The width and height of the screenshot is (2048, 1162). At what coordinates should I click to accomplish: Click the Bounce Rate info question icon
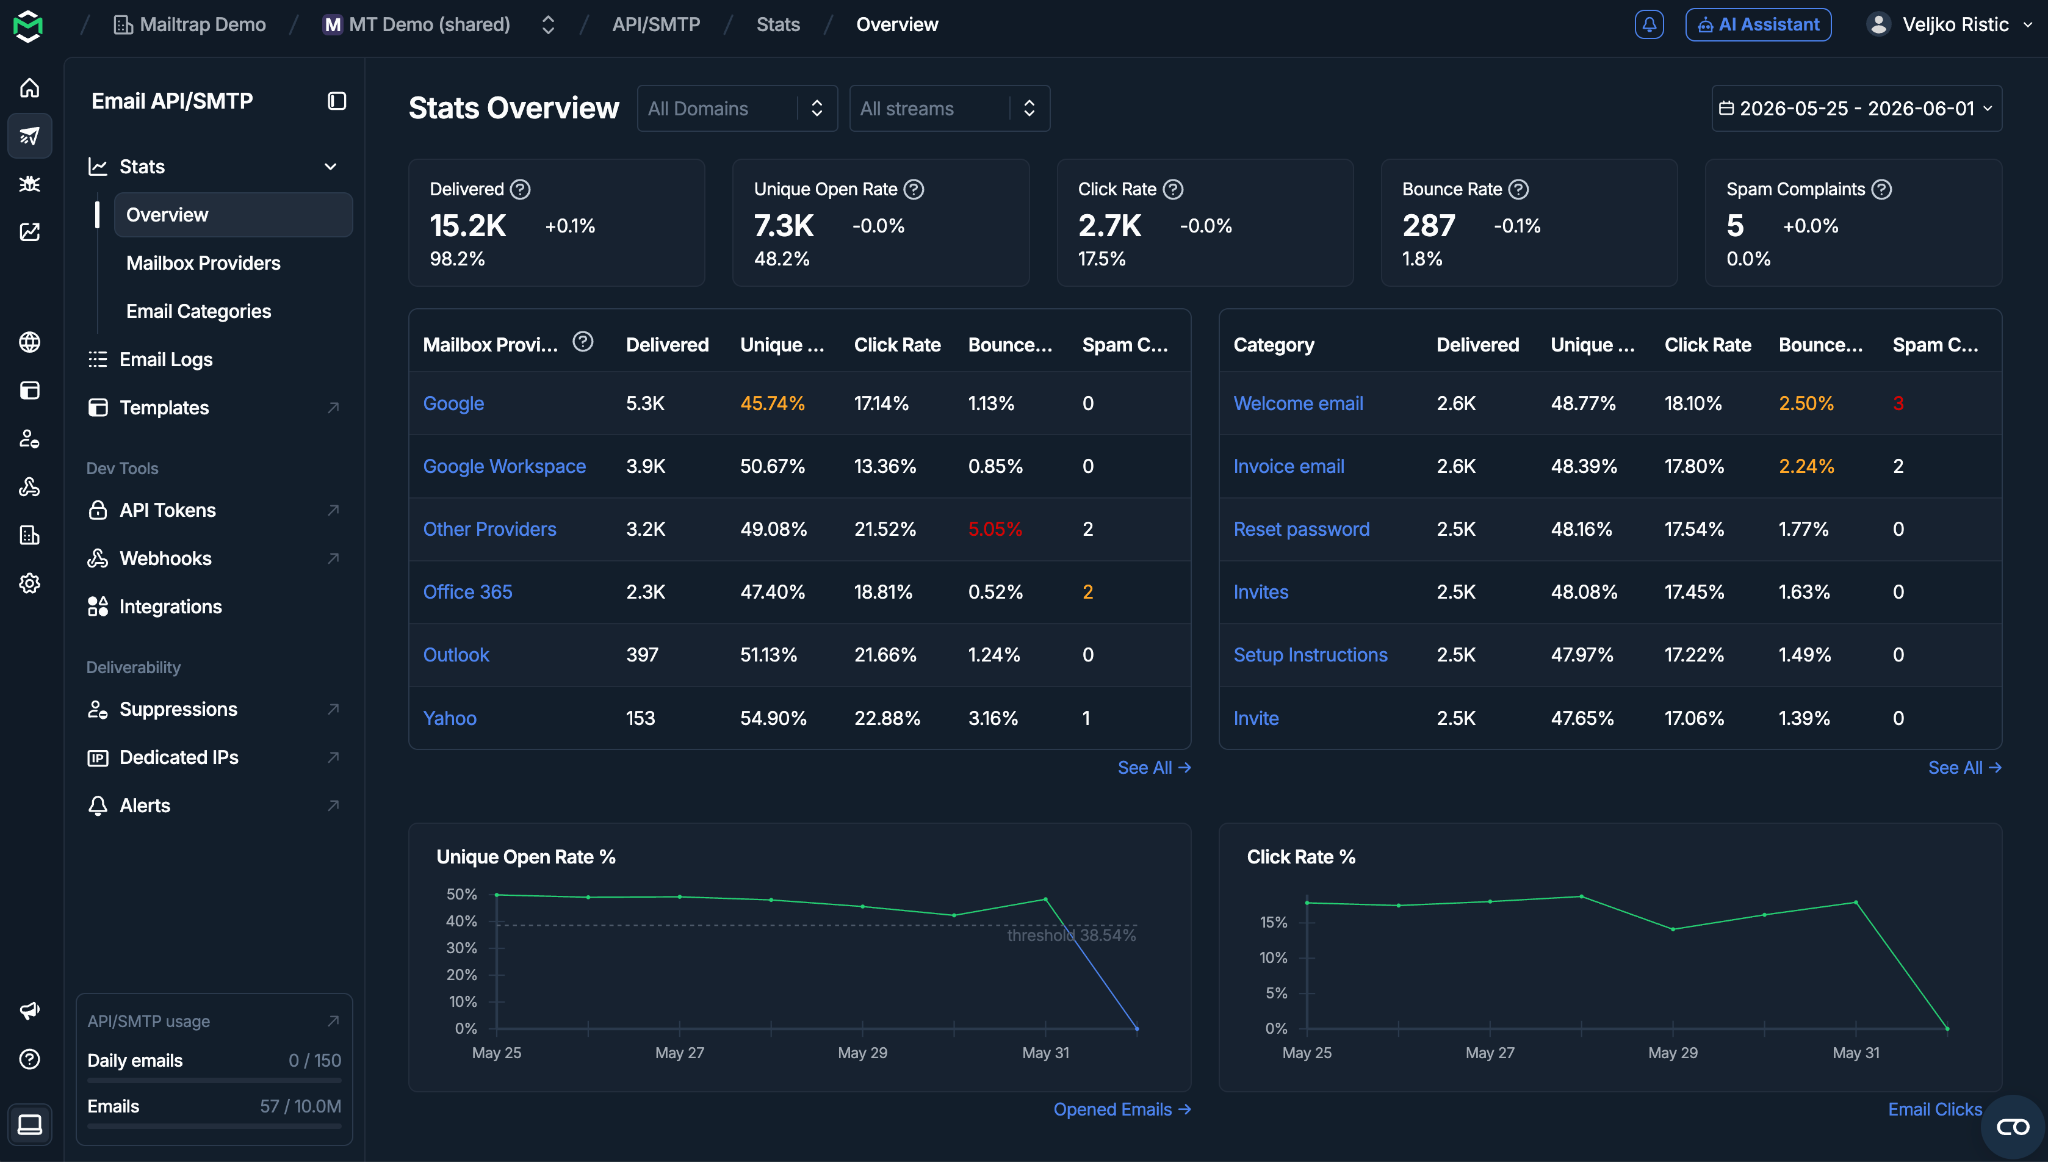[1518, 189]
